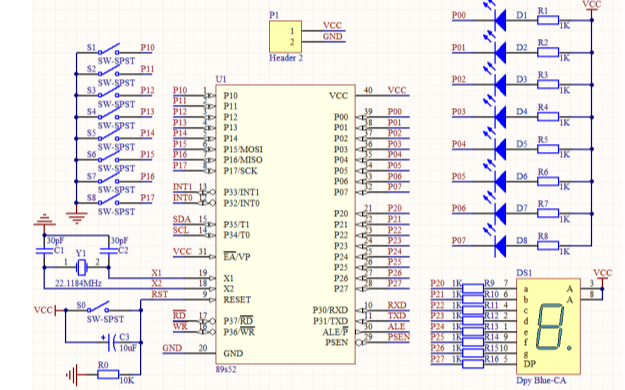The width and height of the screenshot is (625, 390).
Task: Select resistor R1 near LED D1
Action: (548, 20)
